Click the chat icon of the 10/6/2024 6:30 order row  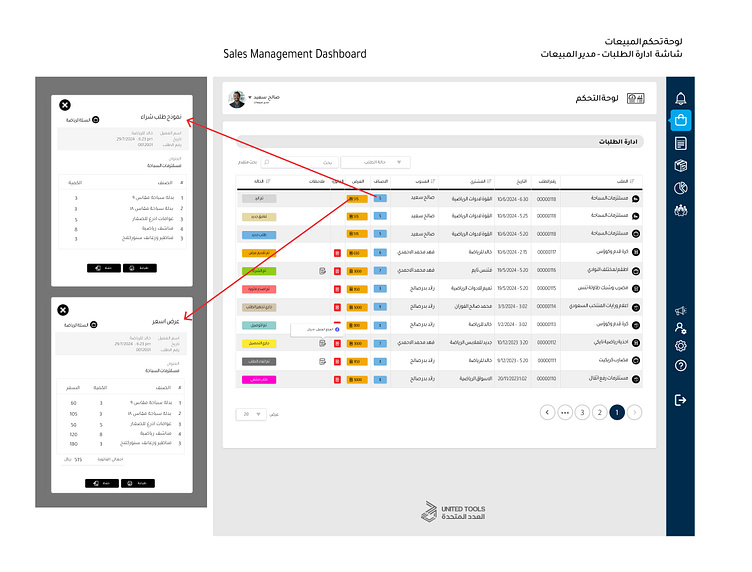tap(635, 198)
